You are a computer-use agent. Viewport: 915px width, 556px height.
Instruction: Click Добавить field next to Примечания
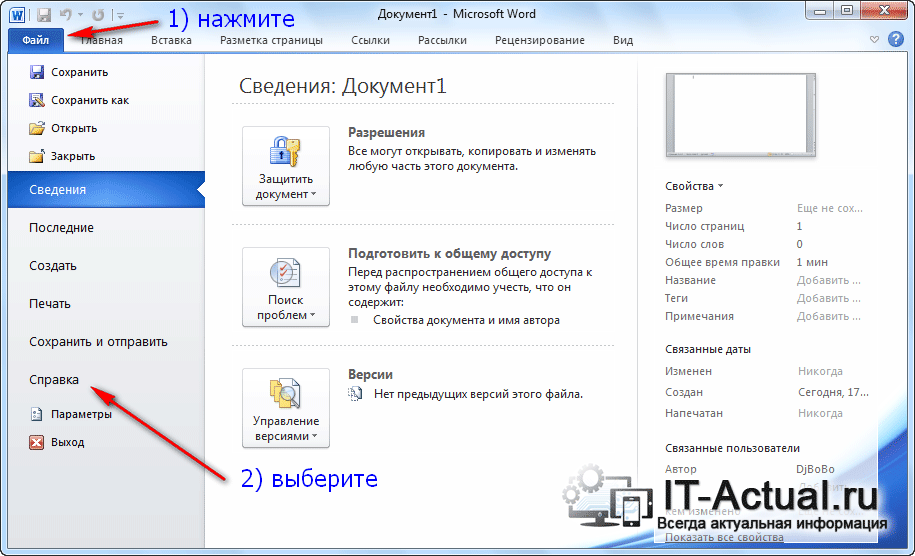[829, 316]
